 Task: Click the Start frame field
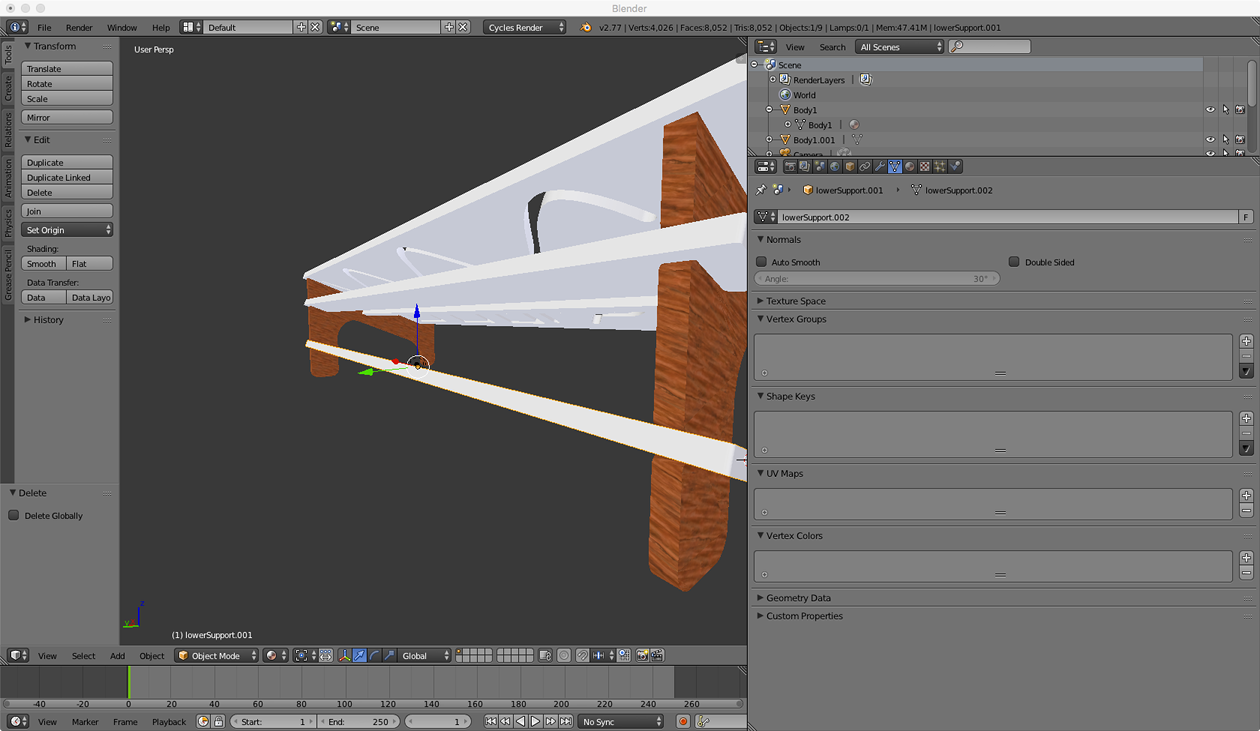[272, 721]
